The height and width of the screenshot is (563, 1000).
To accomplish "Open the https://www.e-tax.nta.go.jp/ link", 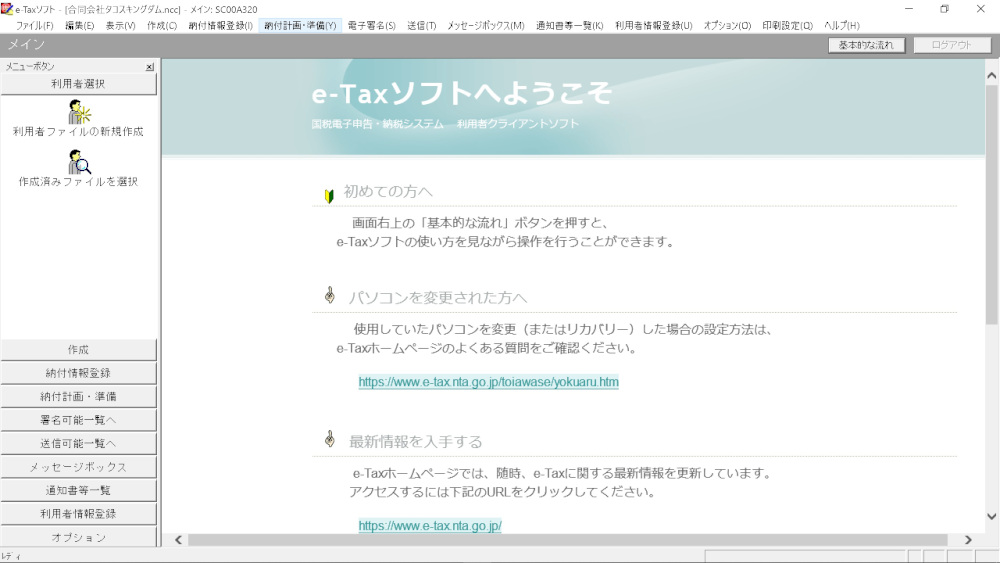I will 430,526.
